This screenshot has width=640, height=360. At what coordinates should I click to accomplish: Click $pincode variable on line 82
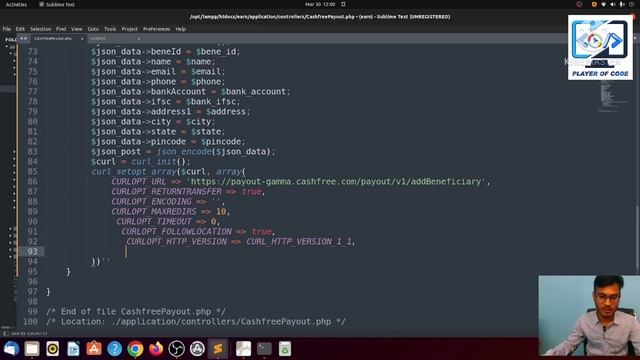tap(221, 142)
